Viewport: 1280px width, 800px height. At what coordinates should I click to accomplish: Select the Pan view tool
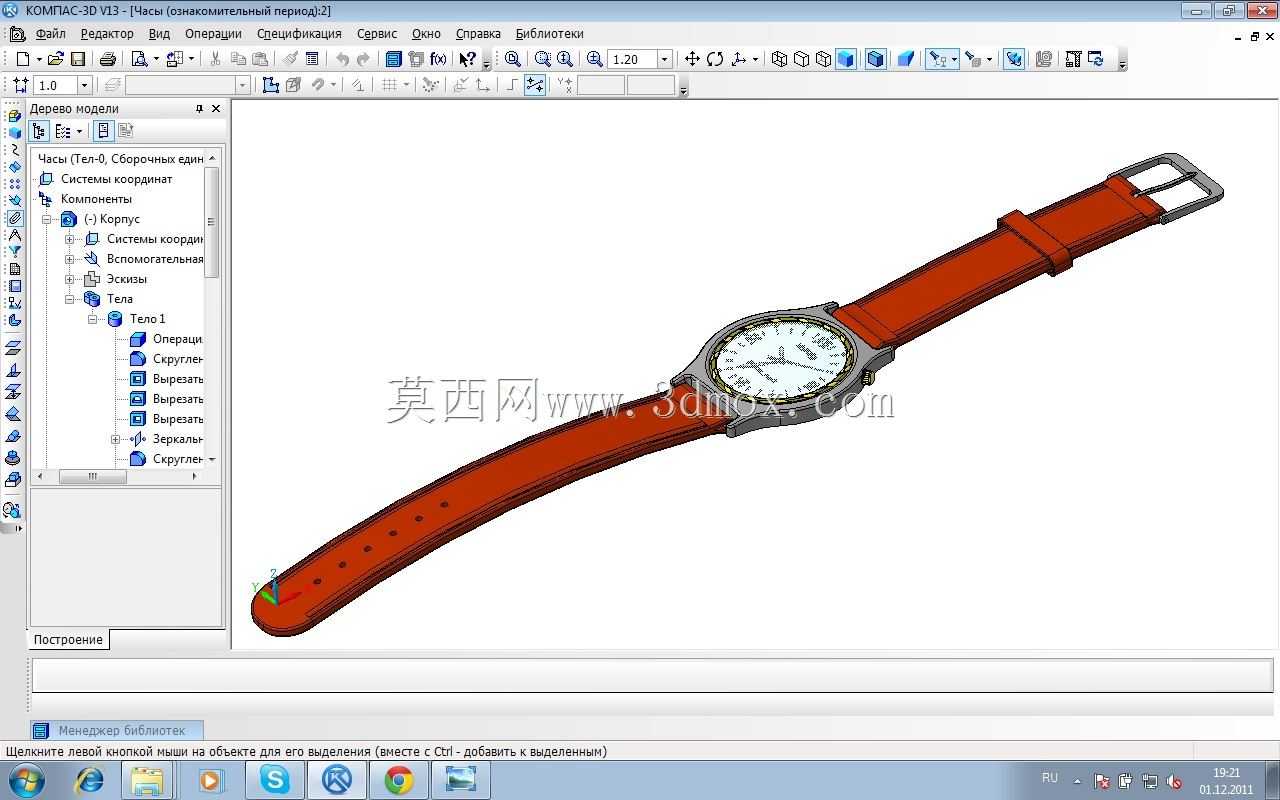pyautogui.click(x=692, y=59)
